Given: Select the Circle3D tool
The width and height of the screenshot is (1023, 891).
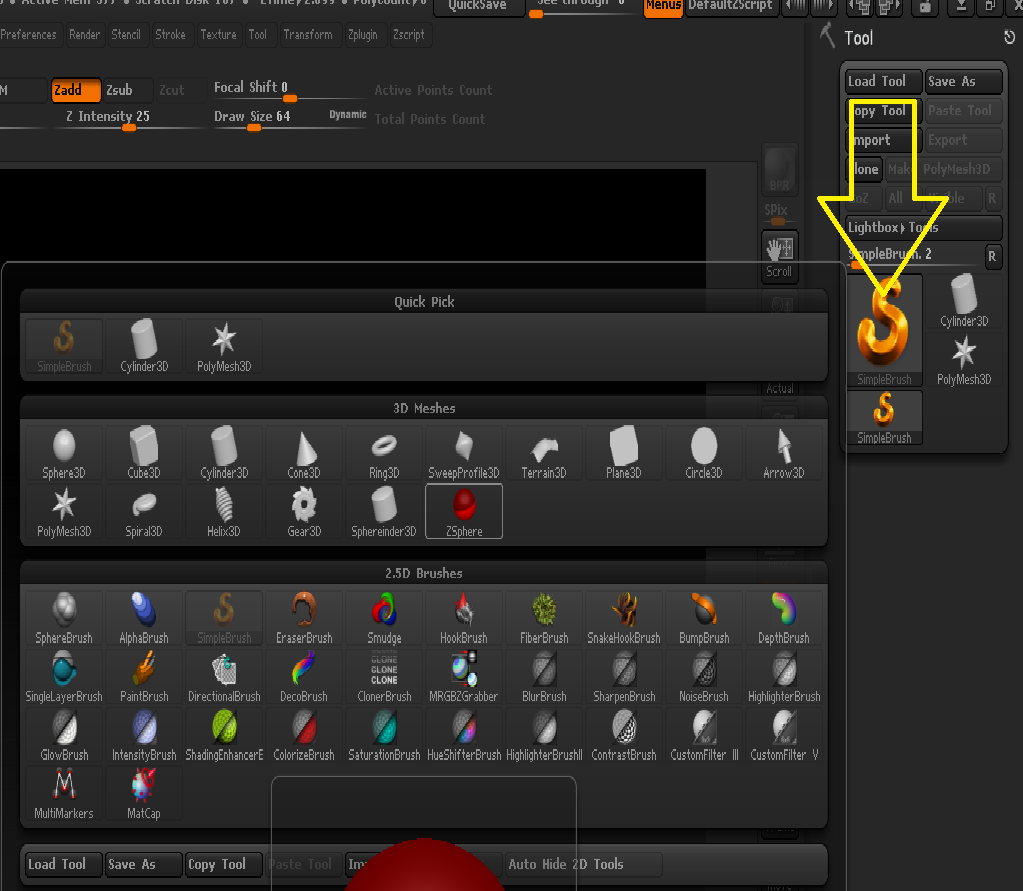Looking at the screenshot, I should [x=704, y=453].
